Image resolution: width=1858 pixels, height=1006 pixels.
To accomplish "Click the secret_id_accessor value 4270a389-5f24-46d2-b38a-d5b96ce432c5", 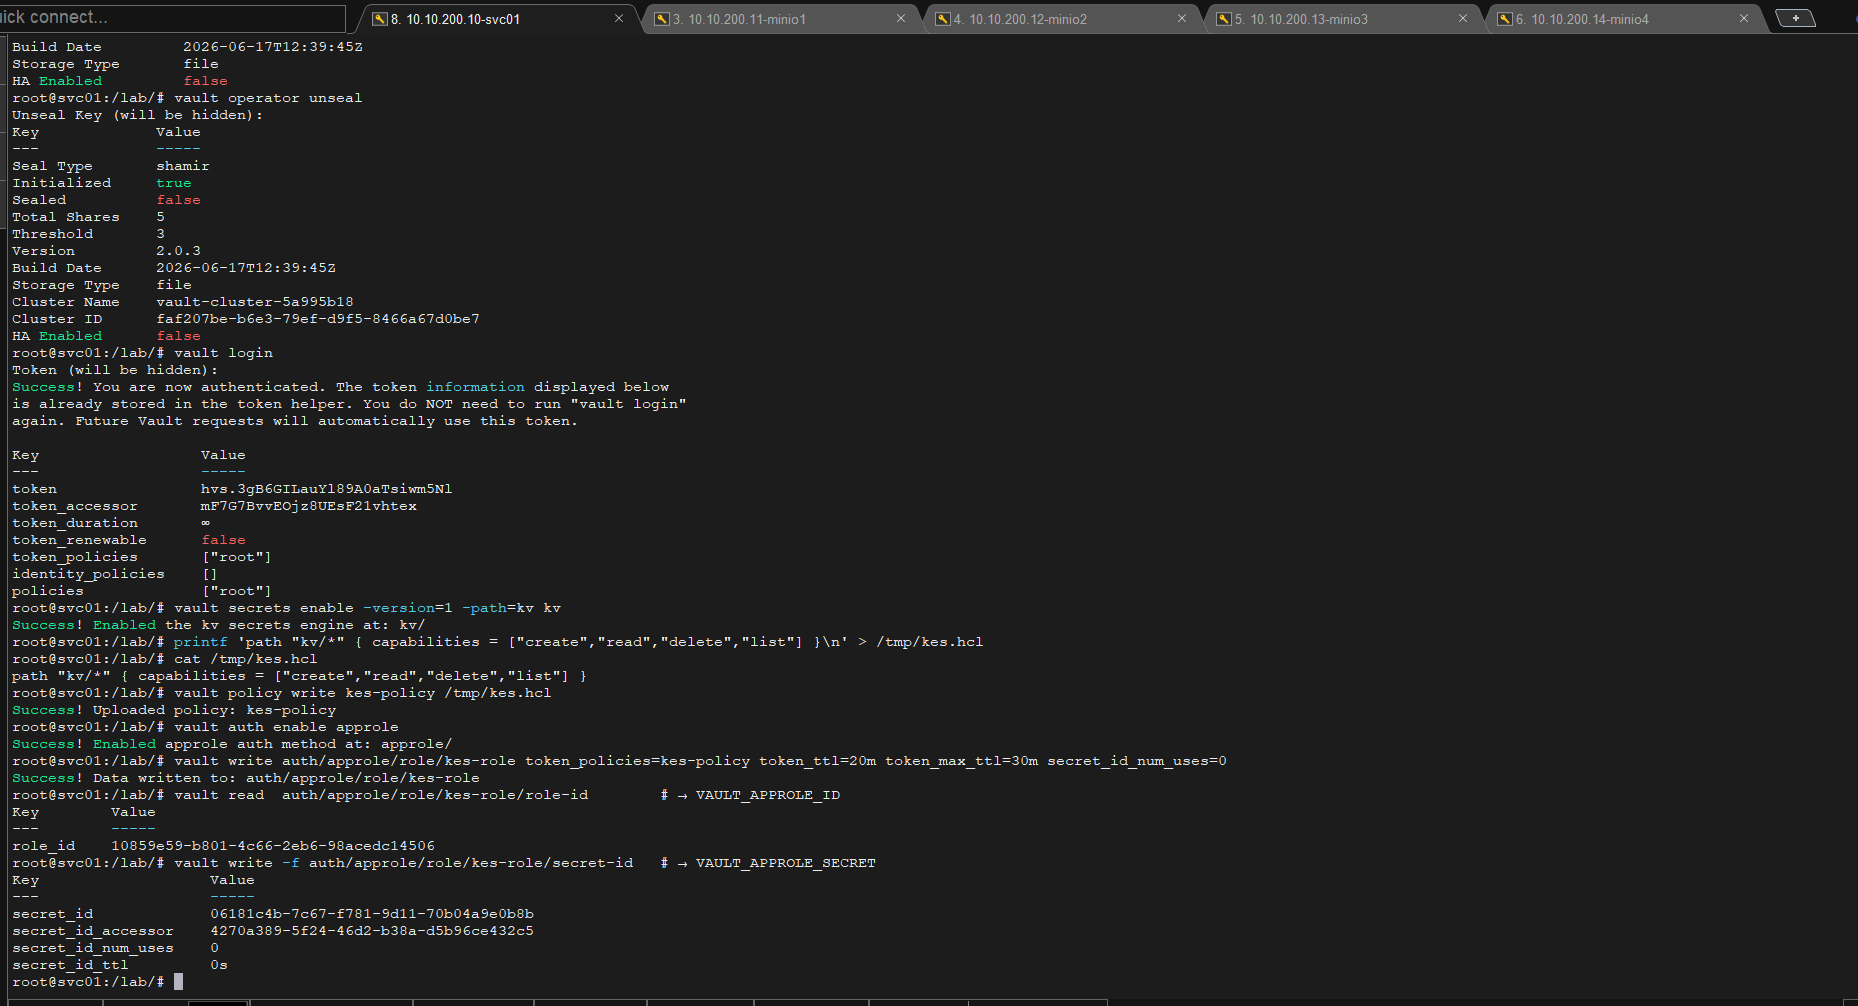I will click(x=372, y=931).
